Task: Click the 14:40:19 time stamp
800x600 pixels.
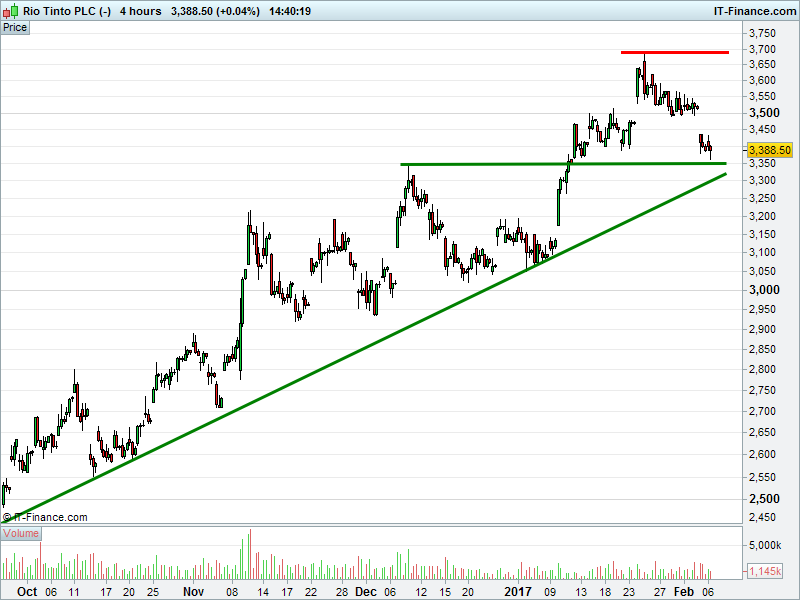Action: (290, 11)
